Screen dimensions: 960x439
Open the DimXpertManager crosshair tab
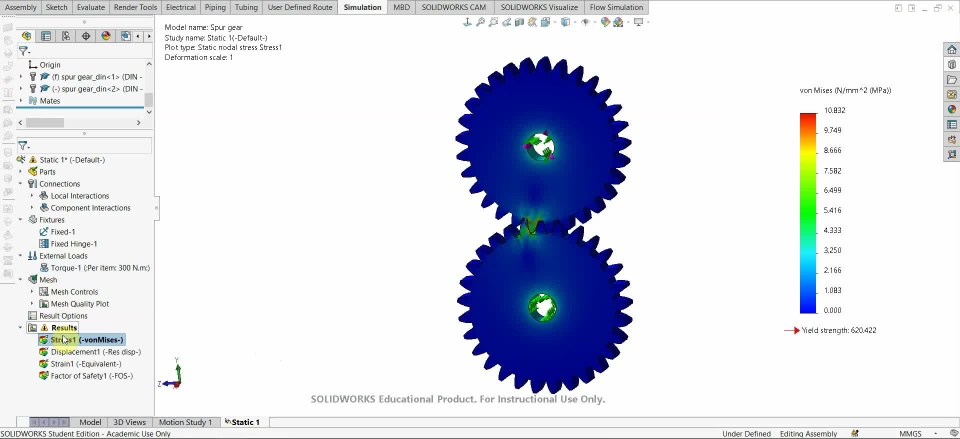pyautogui.click(x=86, y=36)
